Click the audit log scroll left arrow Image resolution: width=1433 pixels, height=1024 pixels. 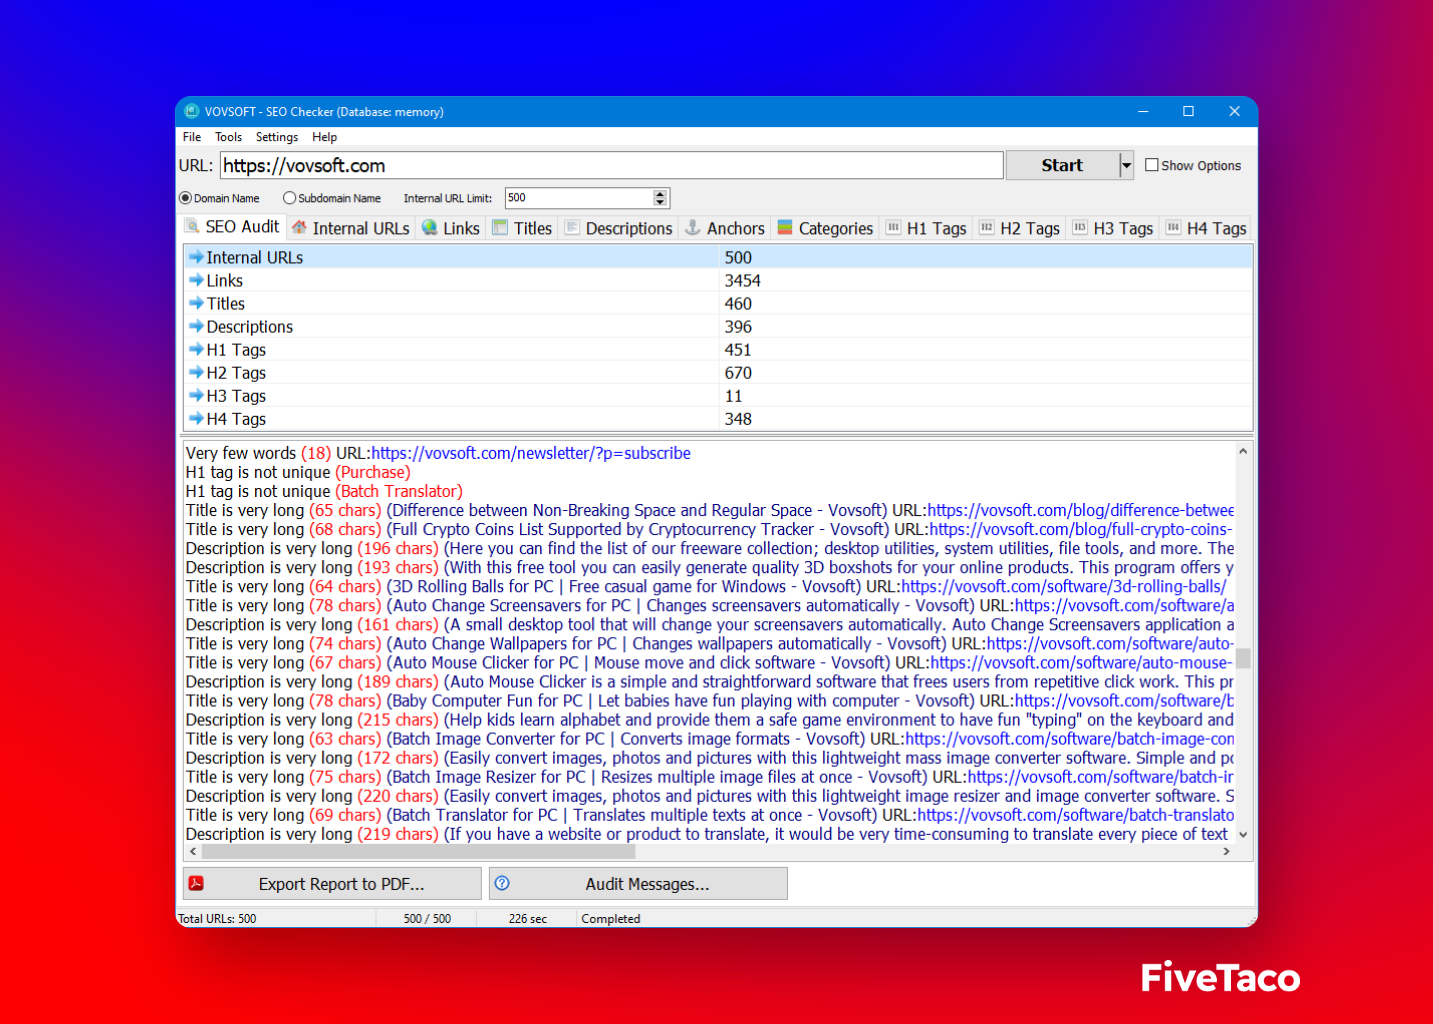tap(193, 852)
